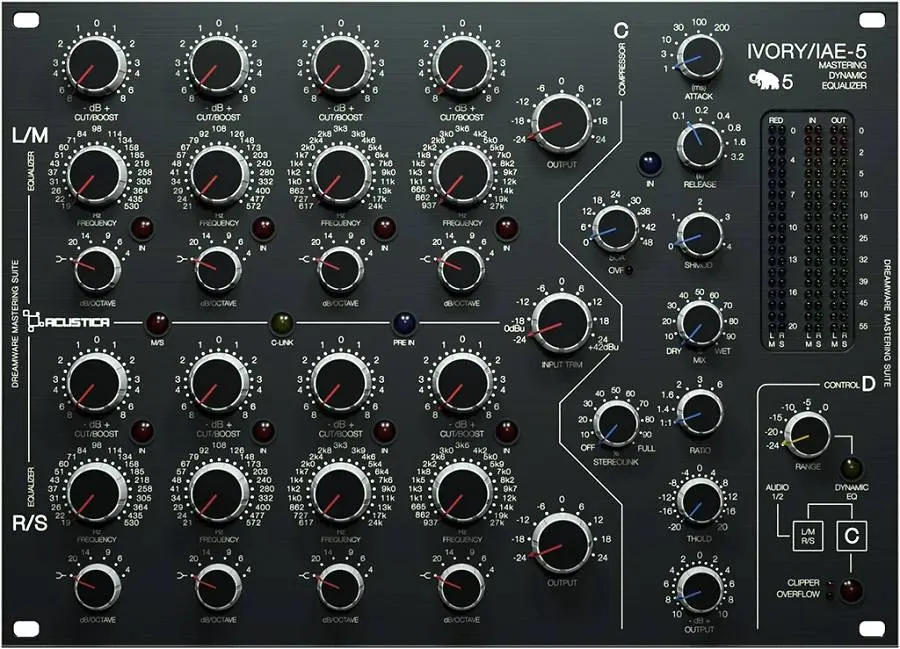Click L/M CUT/BOOST knob above 19–530 Hz frequency
The image size is (900, 649).
(96, 64)
